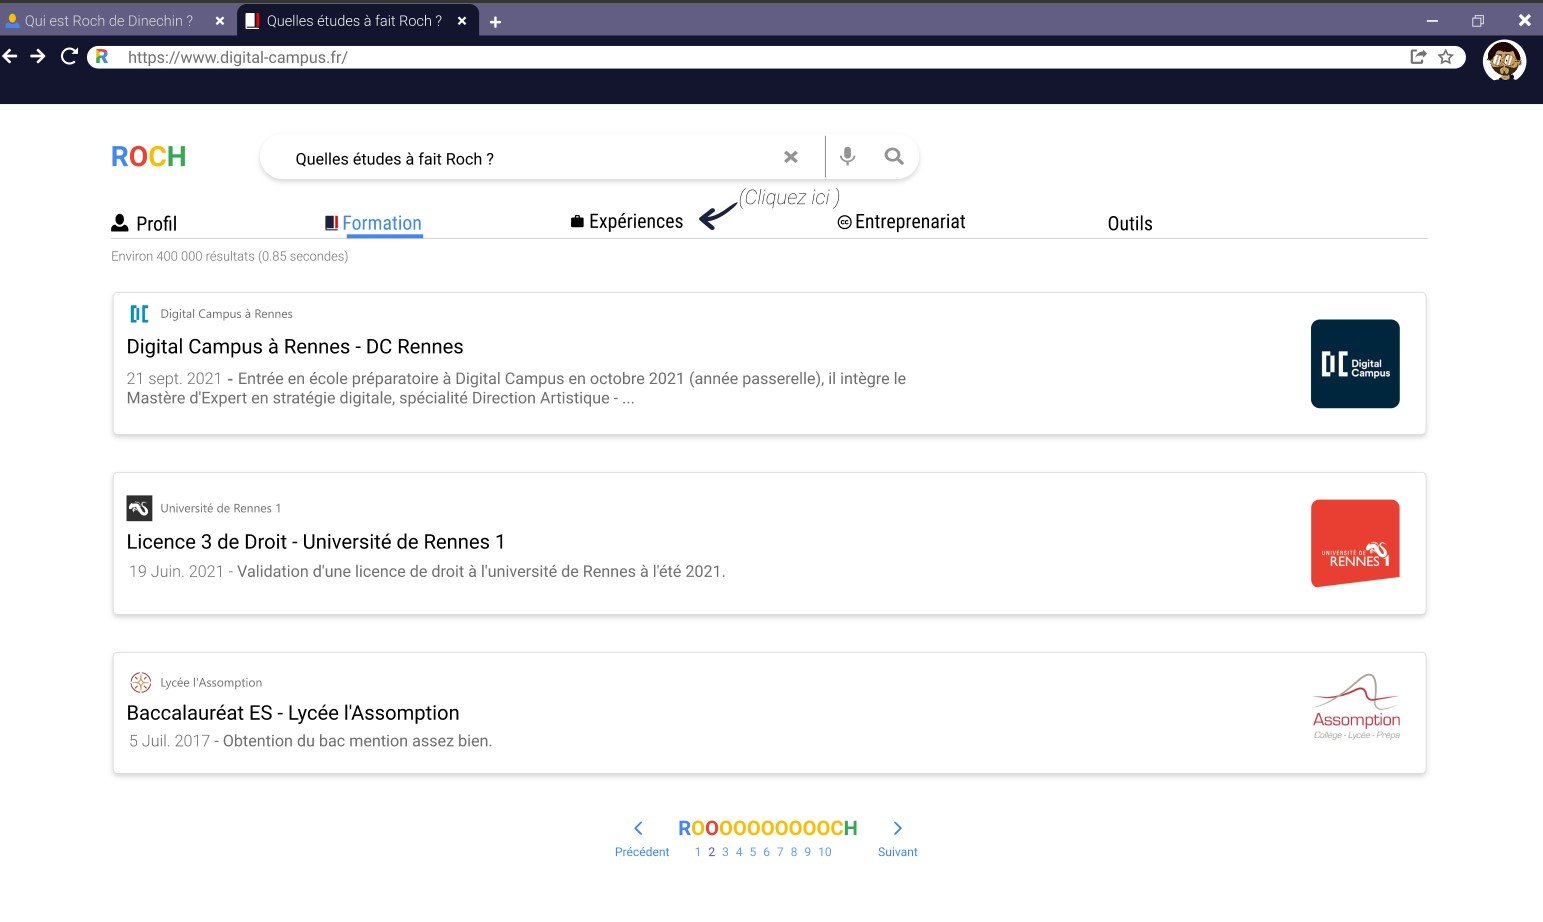Click 'Digital Campus à Rennes' source text

pos(226,314)
